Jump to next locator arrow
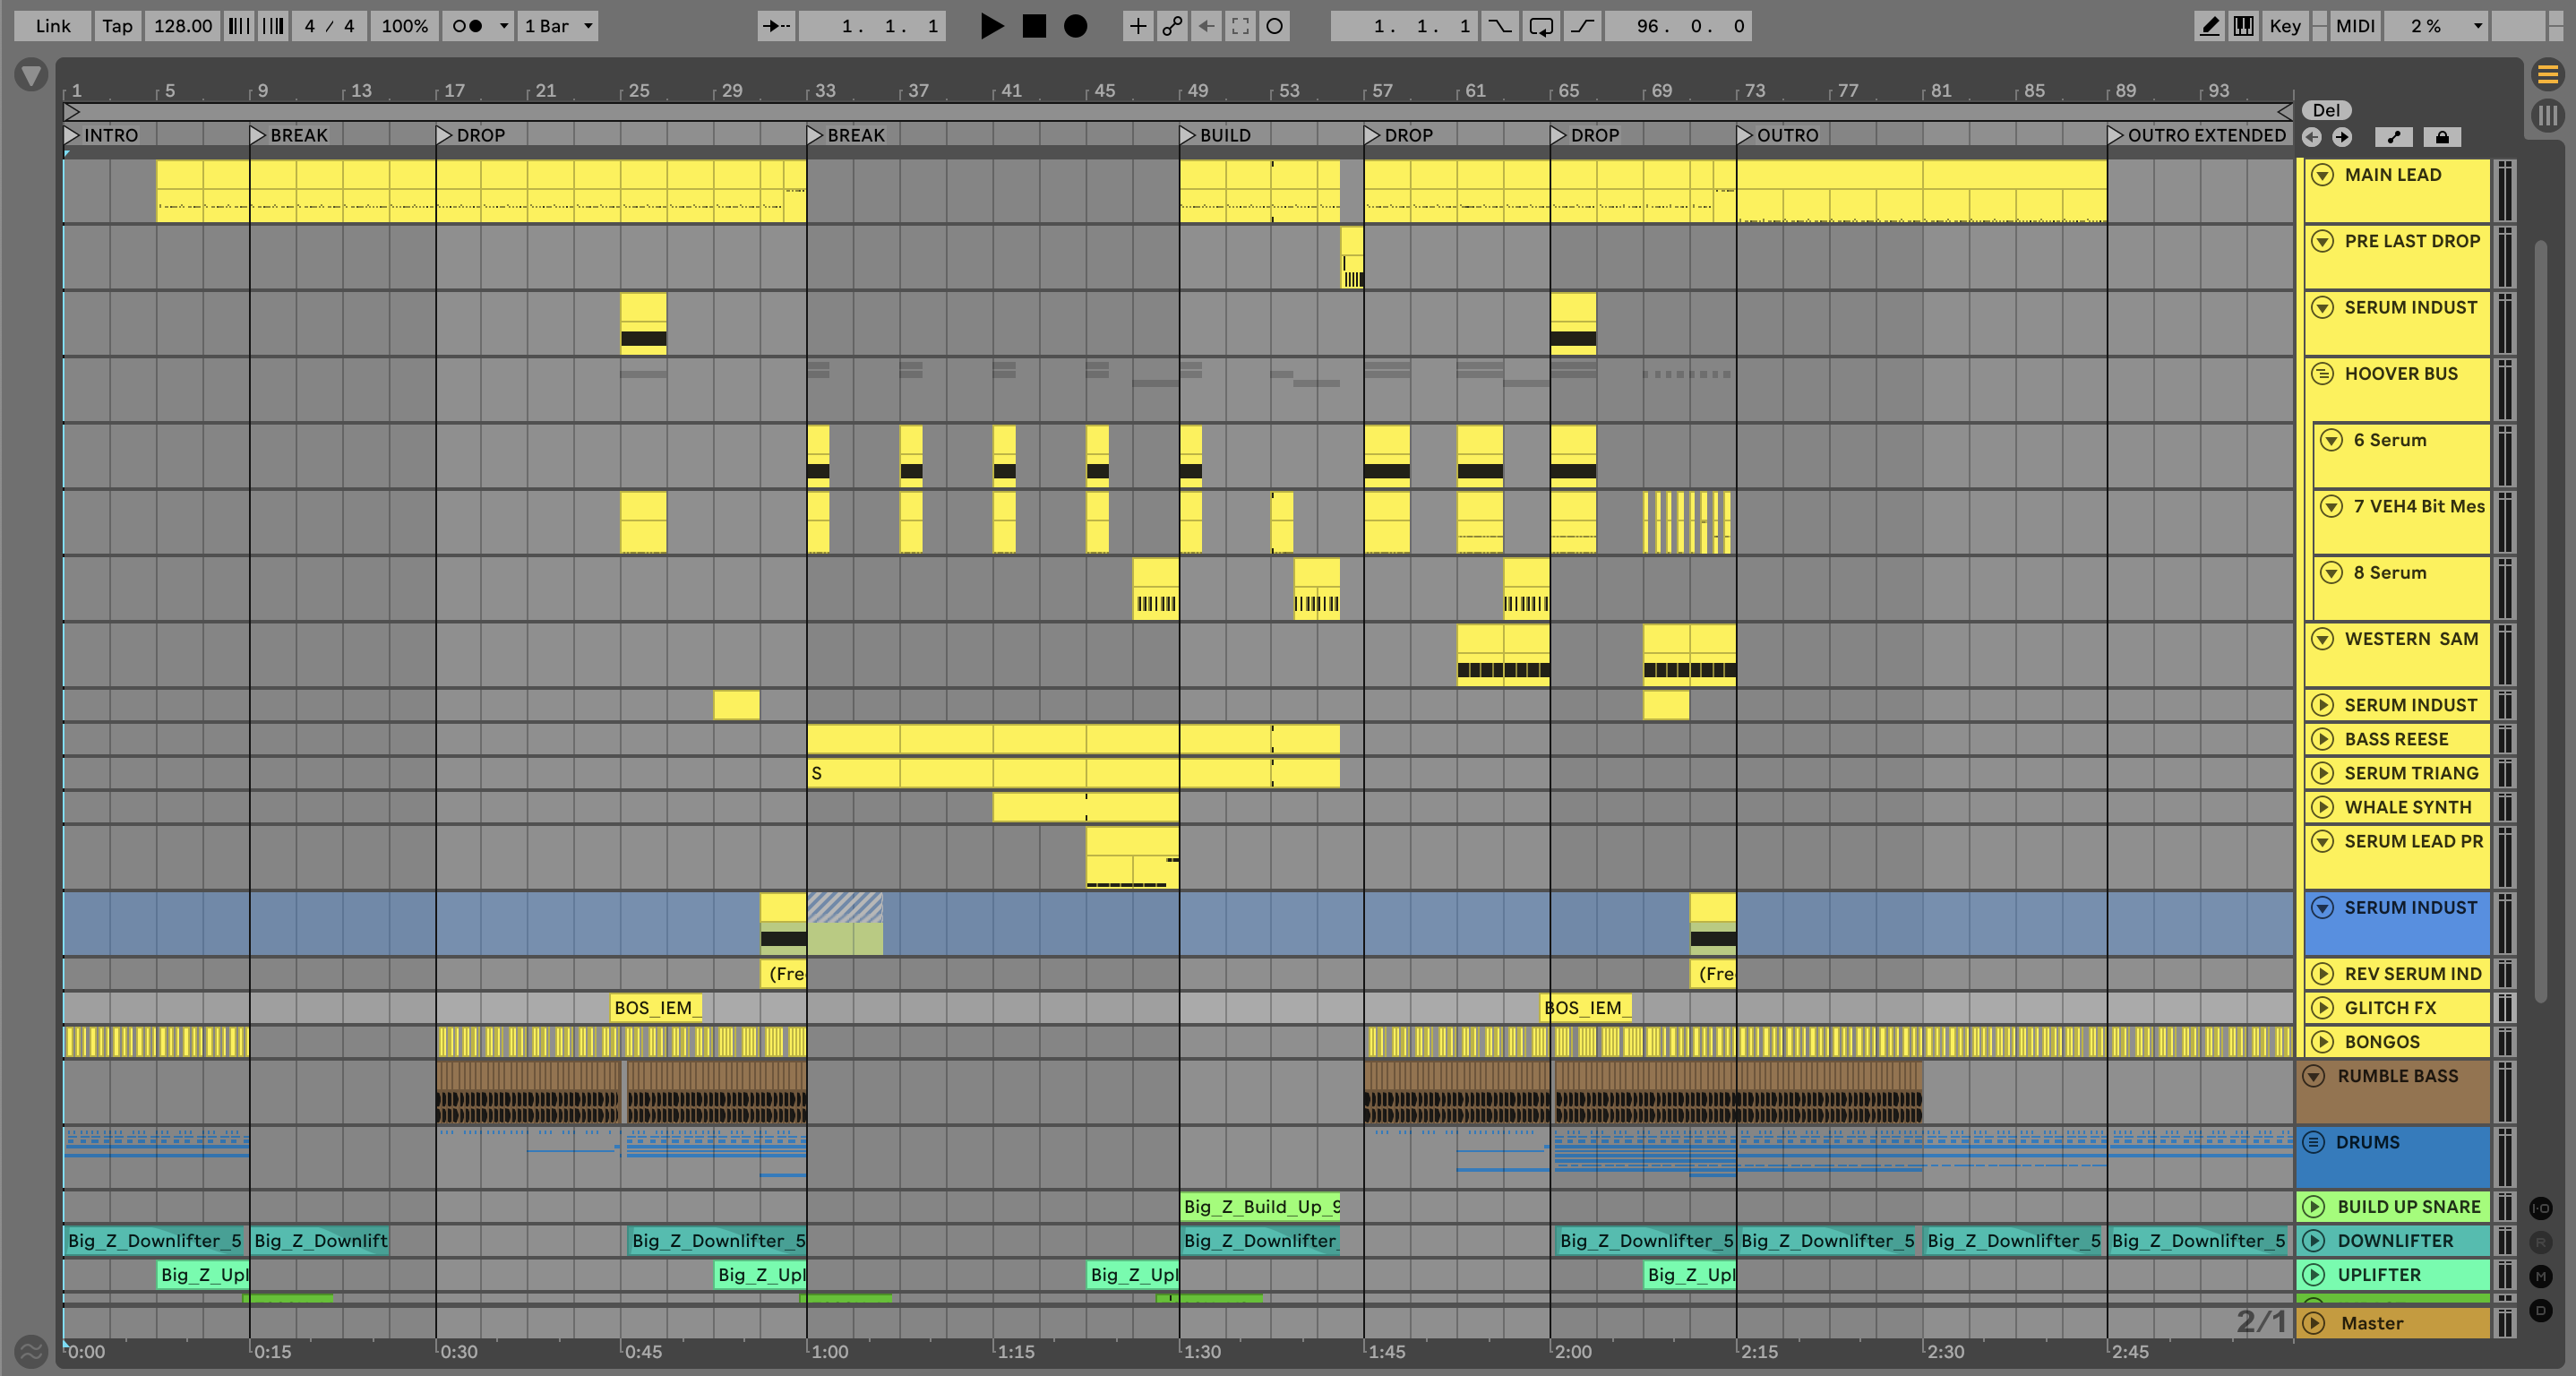Screen dimensions: 2576x1376 [2342, 137]
